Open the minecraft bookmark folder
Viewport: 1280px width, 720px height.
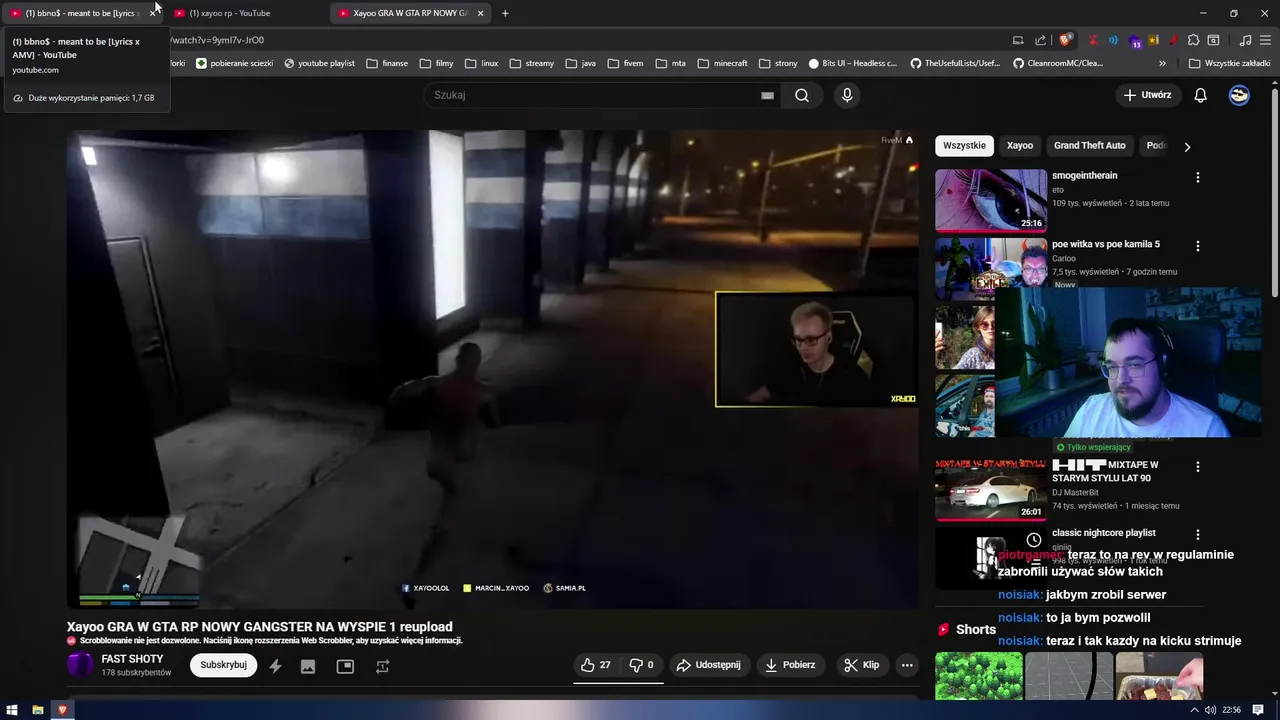click(x=722, y=63)
